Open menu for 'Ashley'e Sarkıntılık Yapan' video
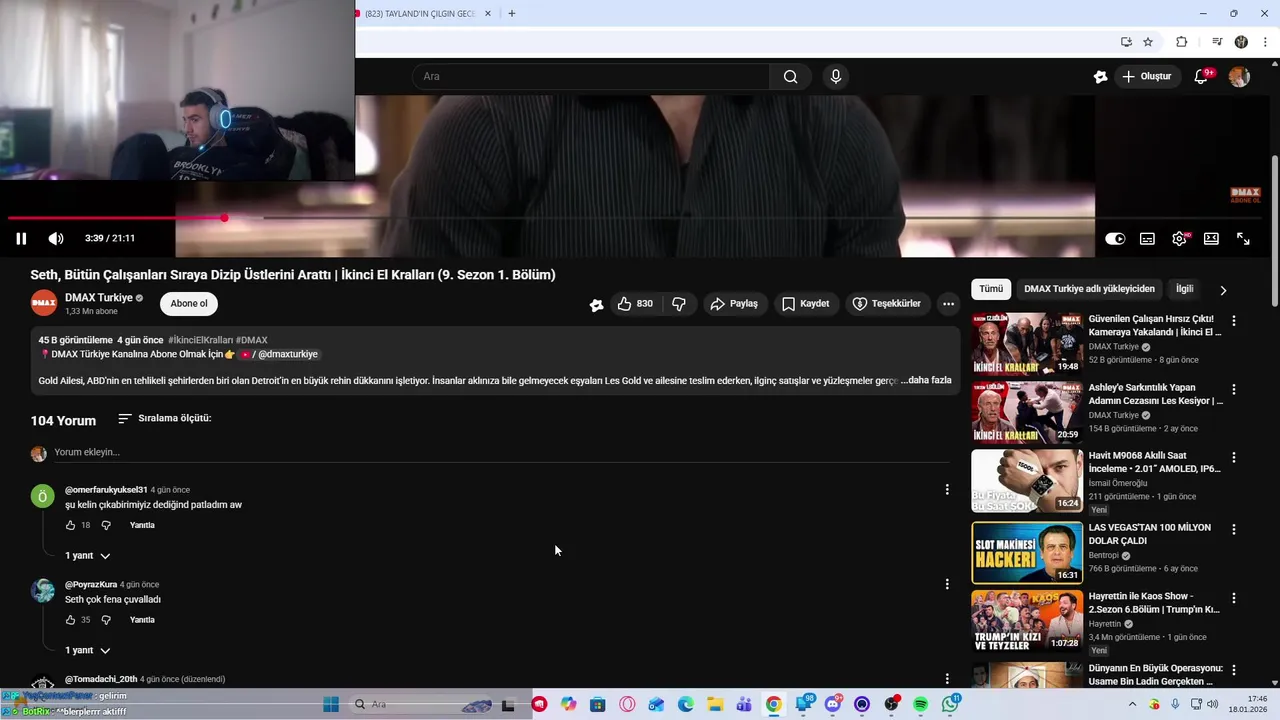1280x720 pixels. [1234, 389]
